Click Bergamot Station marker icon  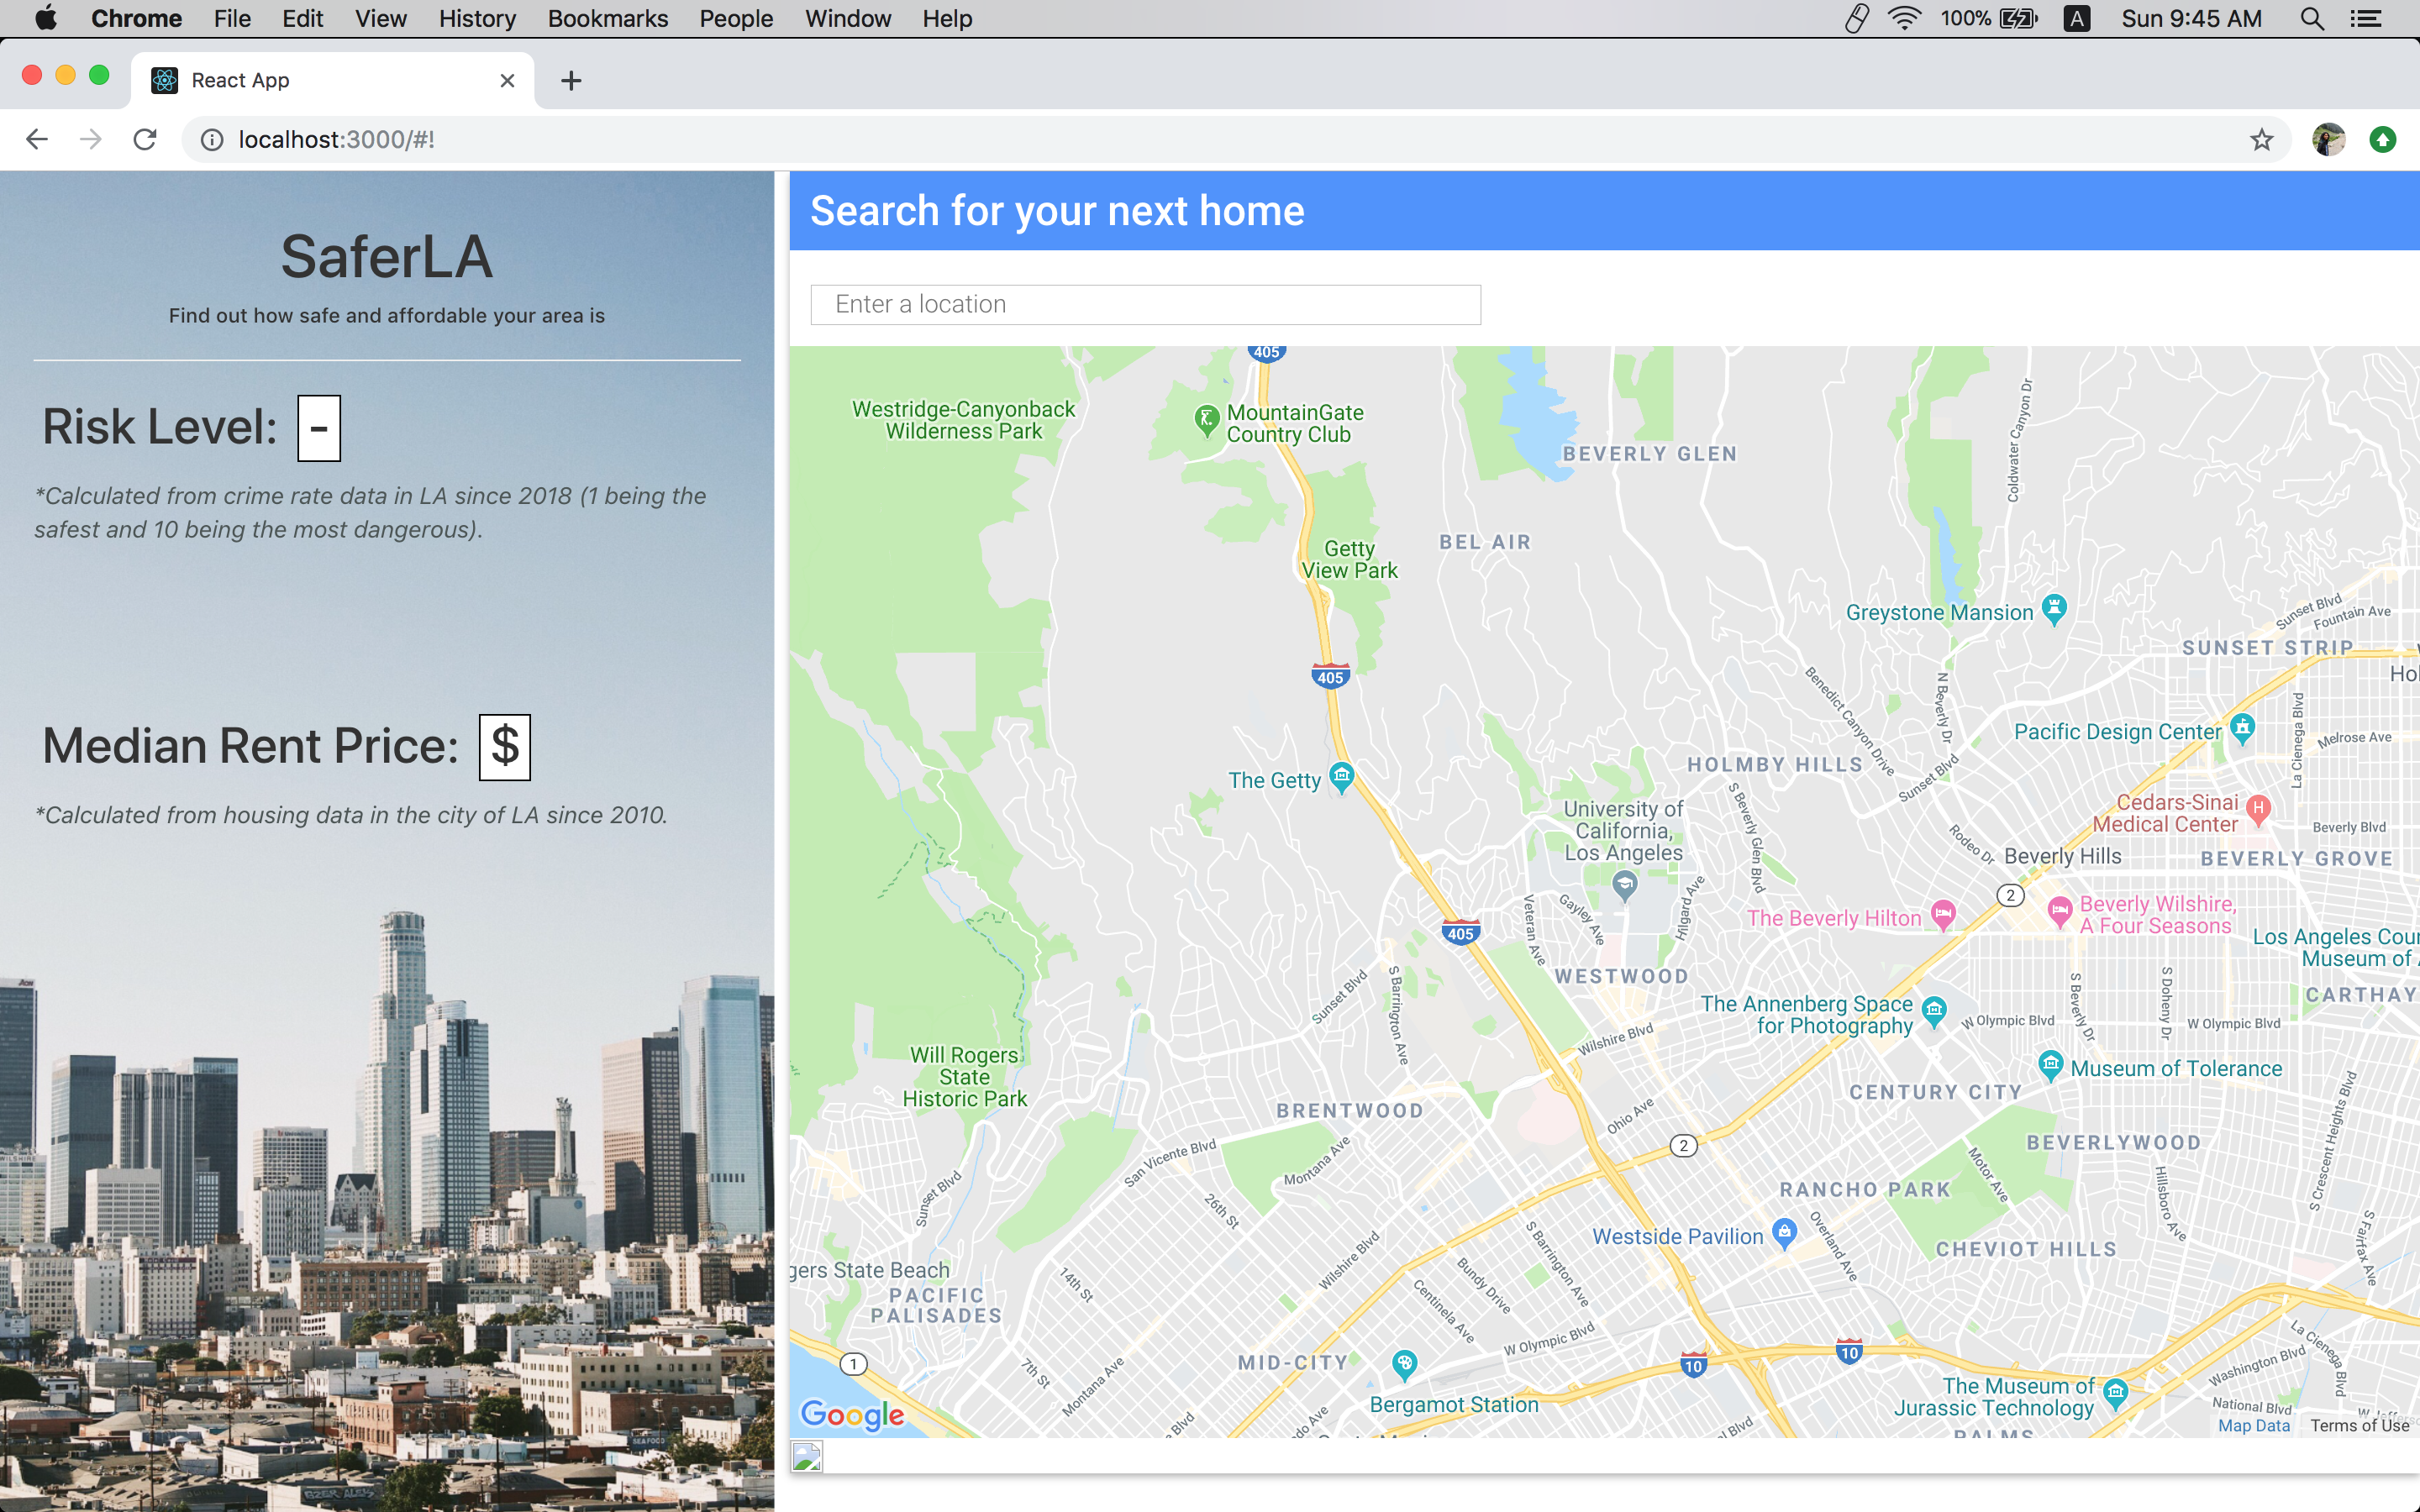coord(1405,1363)
